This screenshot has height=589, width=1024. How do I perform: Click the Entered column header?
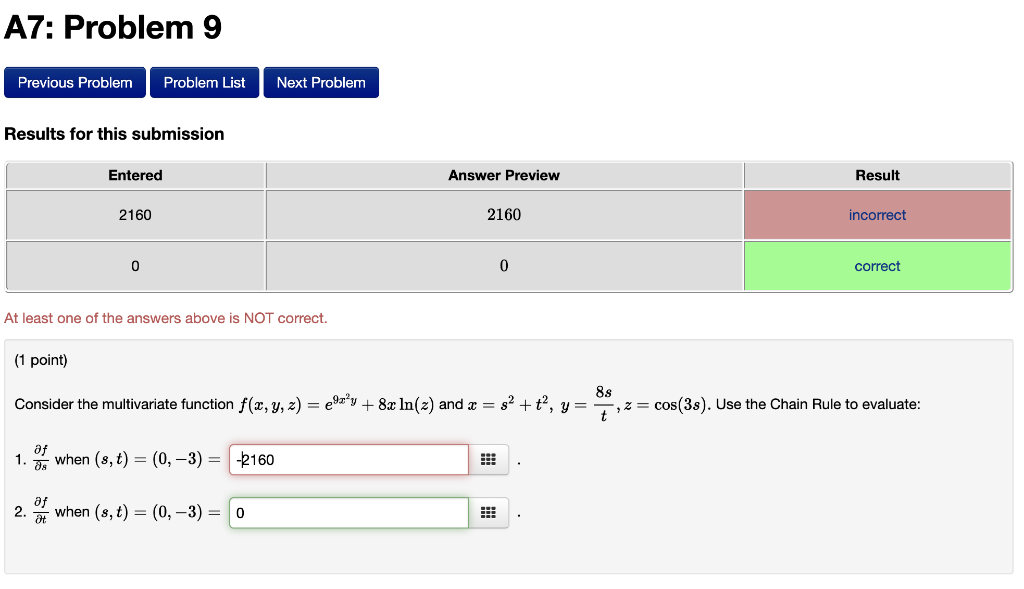coord(135,175)
